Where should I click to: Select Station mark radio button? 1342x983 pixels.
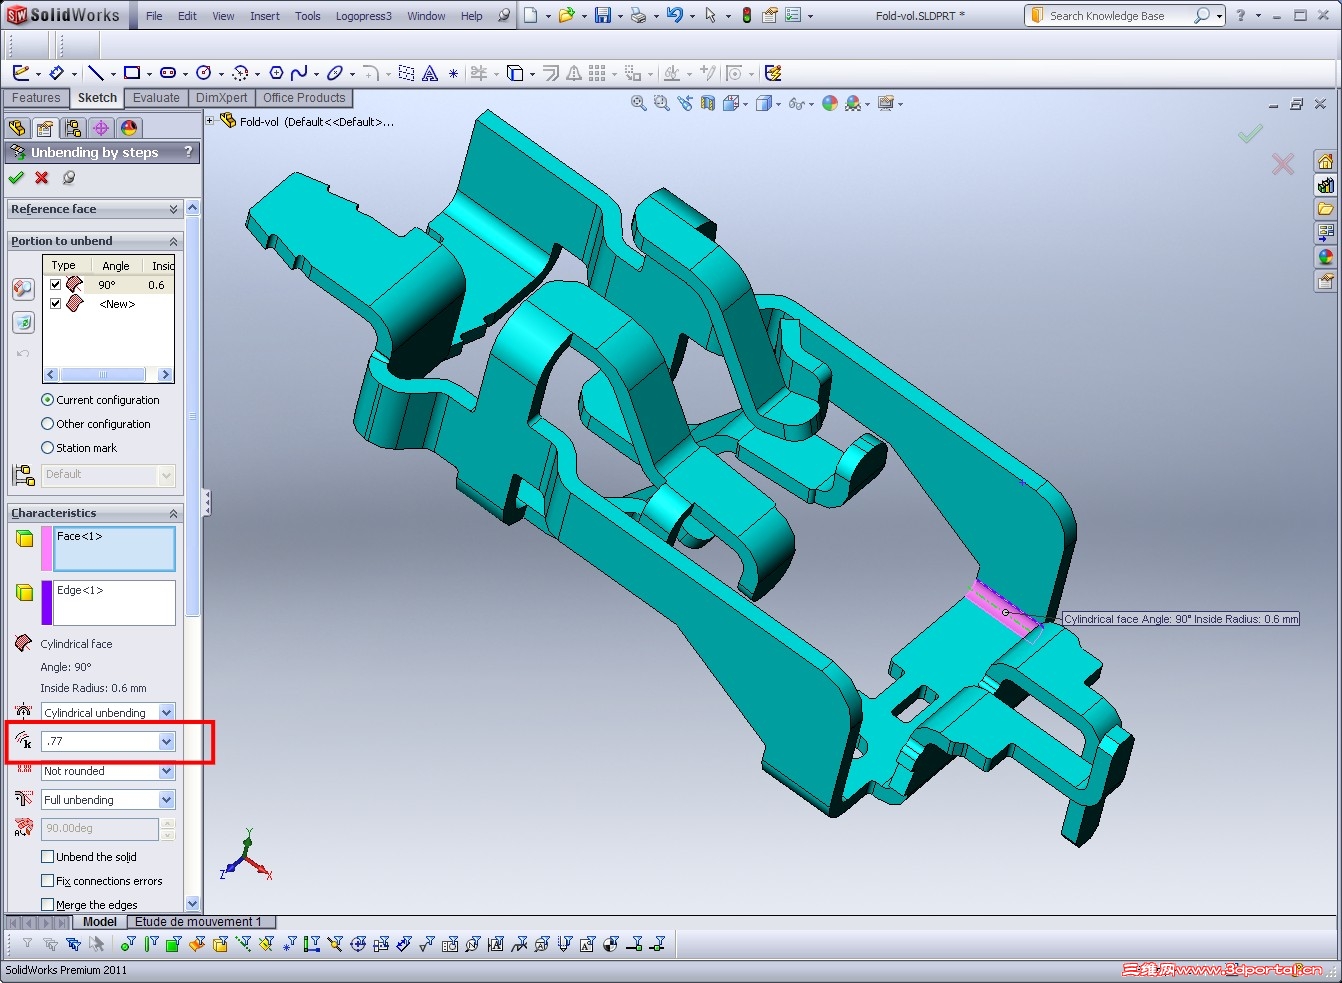click(47, 448)
